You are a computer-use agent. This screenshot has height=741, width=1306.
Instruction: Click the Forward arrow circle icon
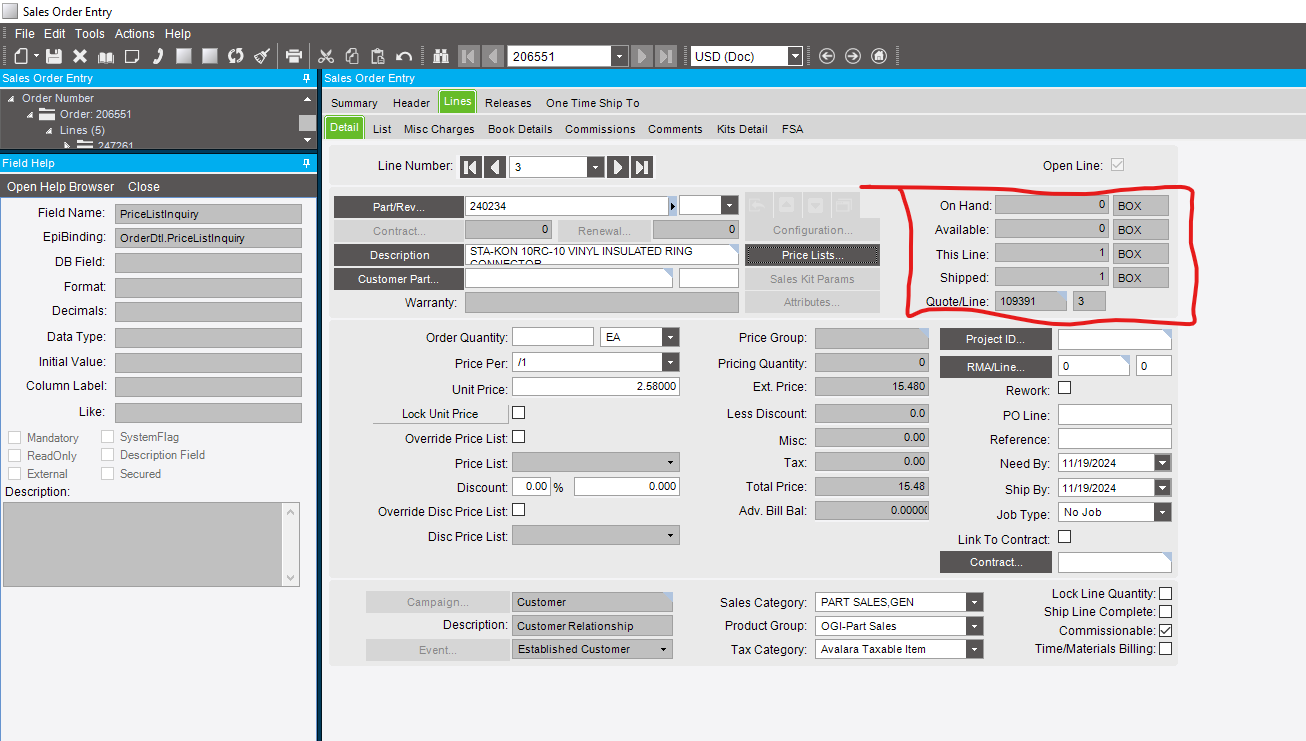(x=853, y=56)
